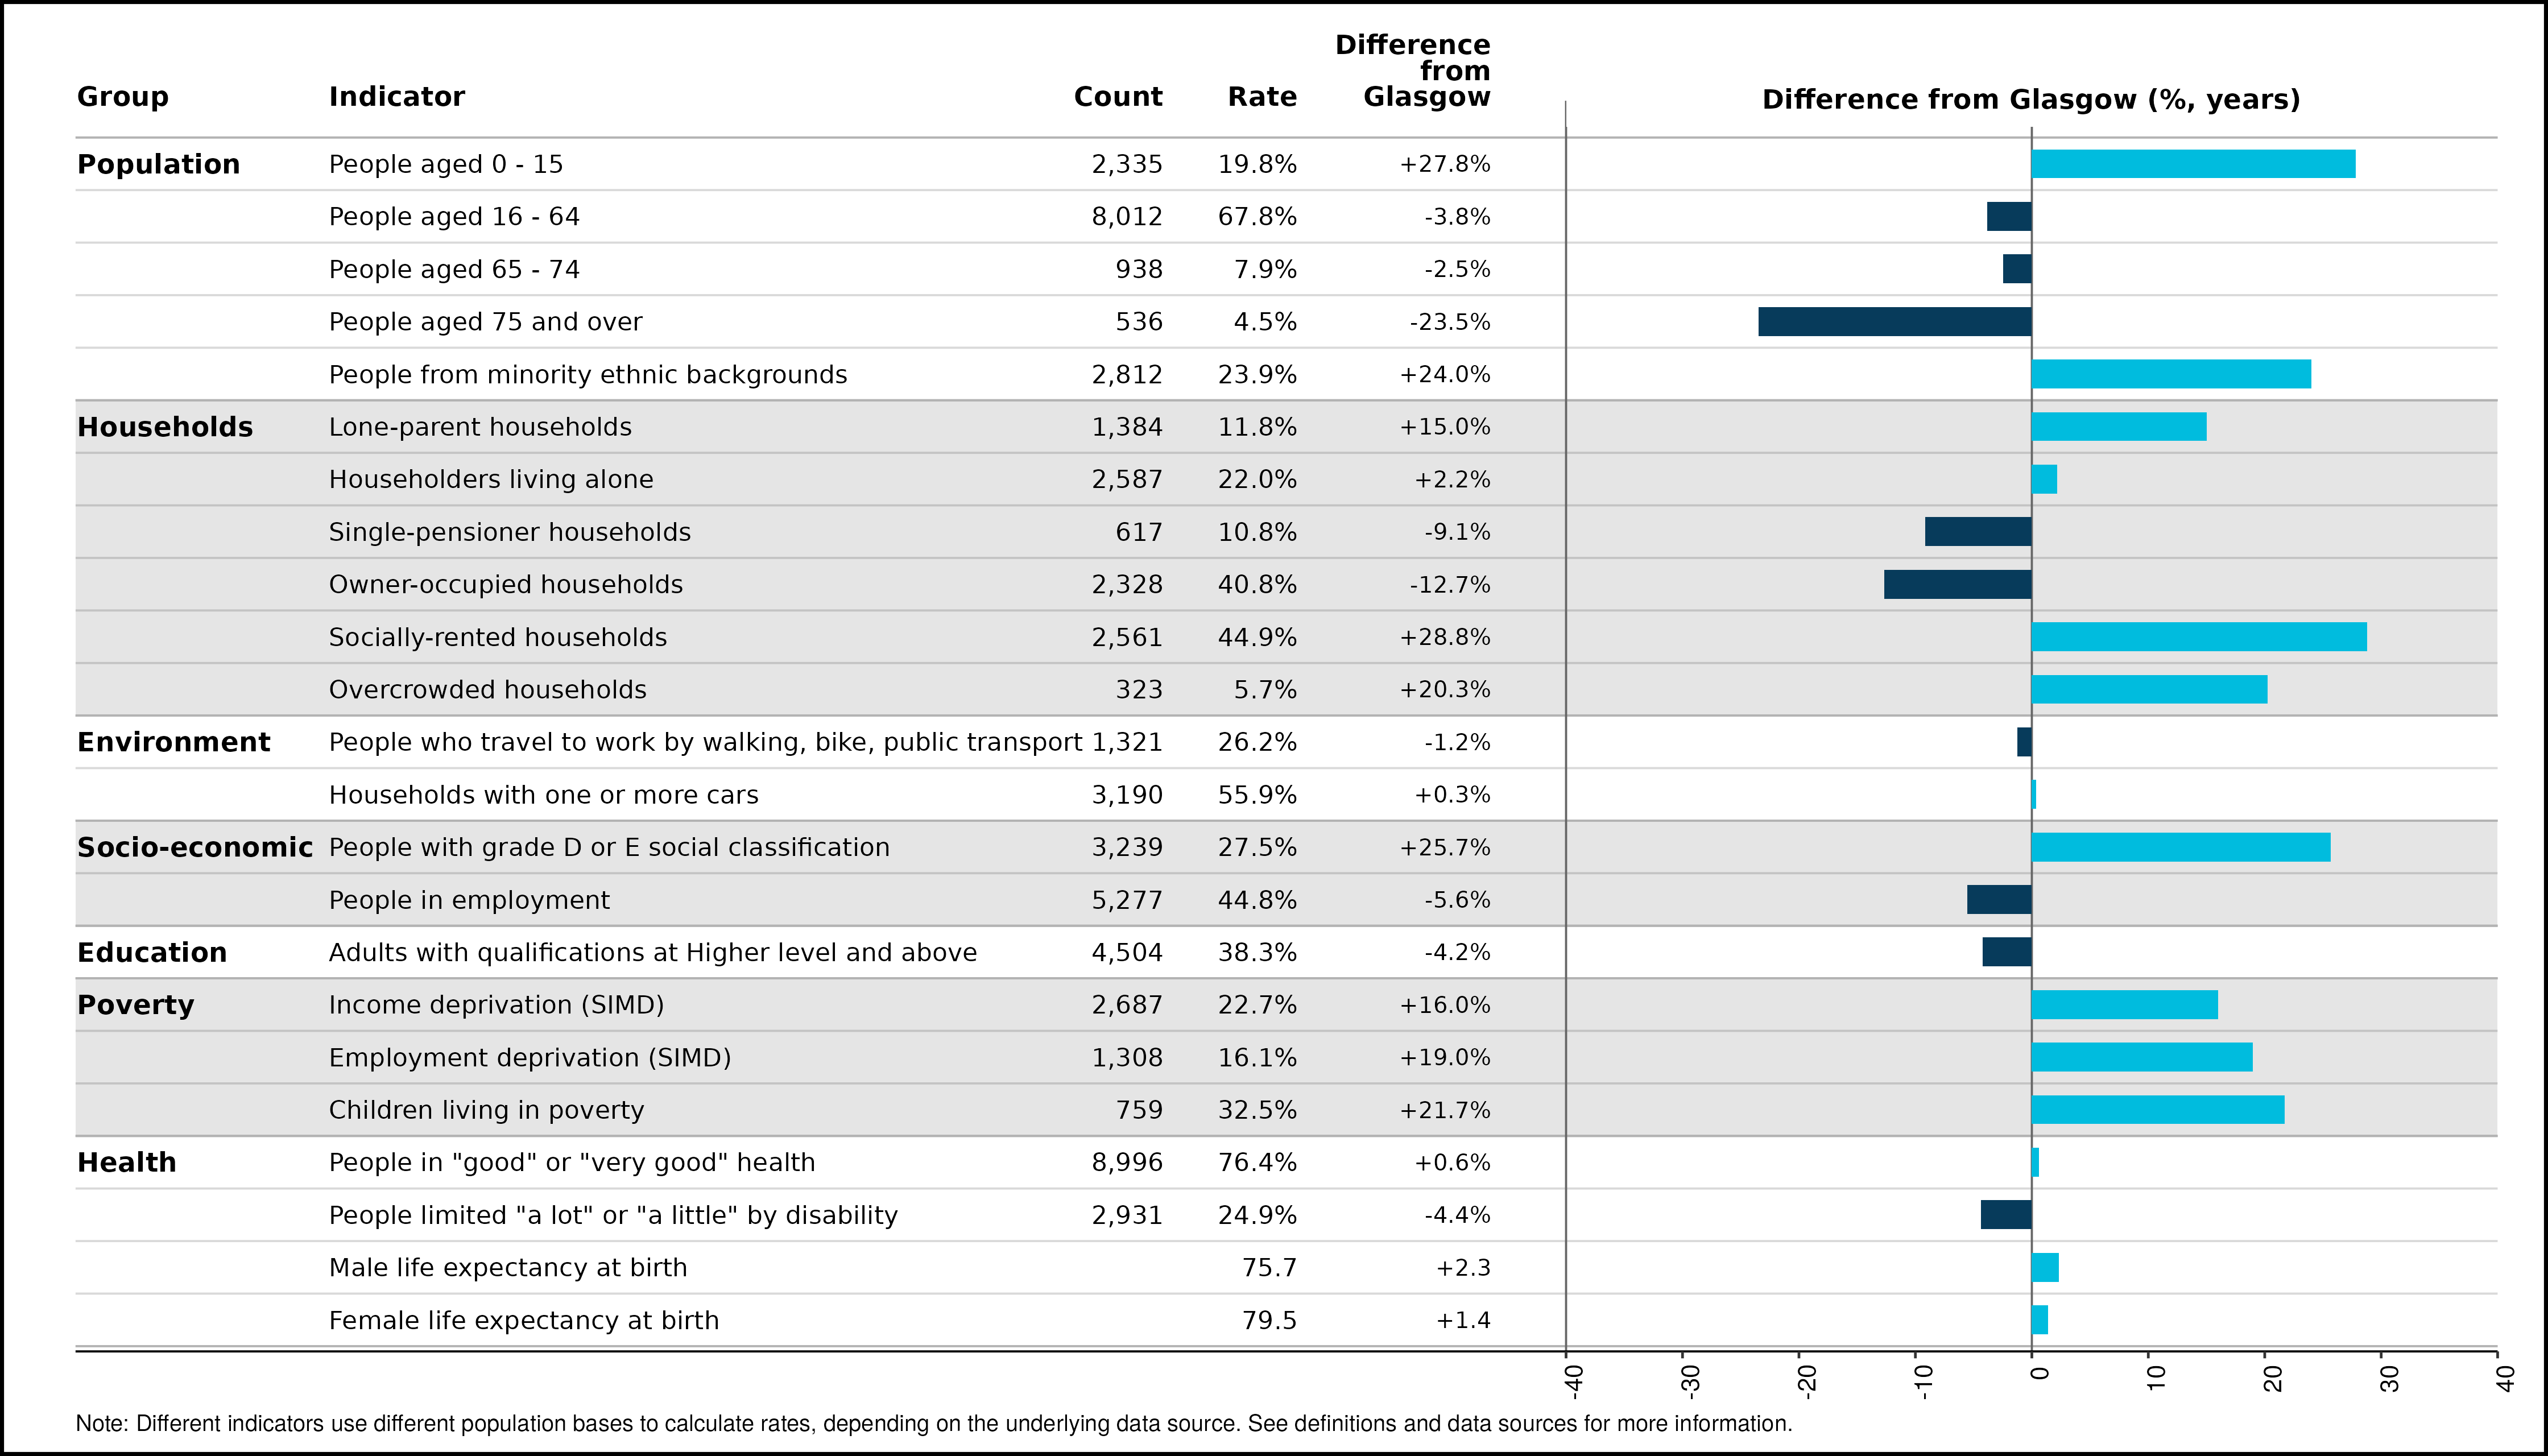This screenshot has width=2548, height=1456.
Task: Select the "Employment deprivation (SIMD)" bar
Action: [x=2141, y=1058]
